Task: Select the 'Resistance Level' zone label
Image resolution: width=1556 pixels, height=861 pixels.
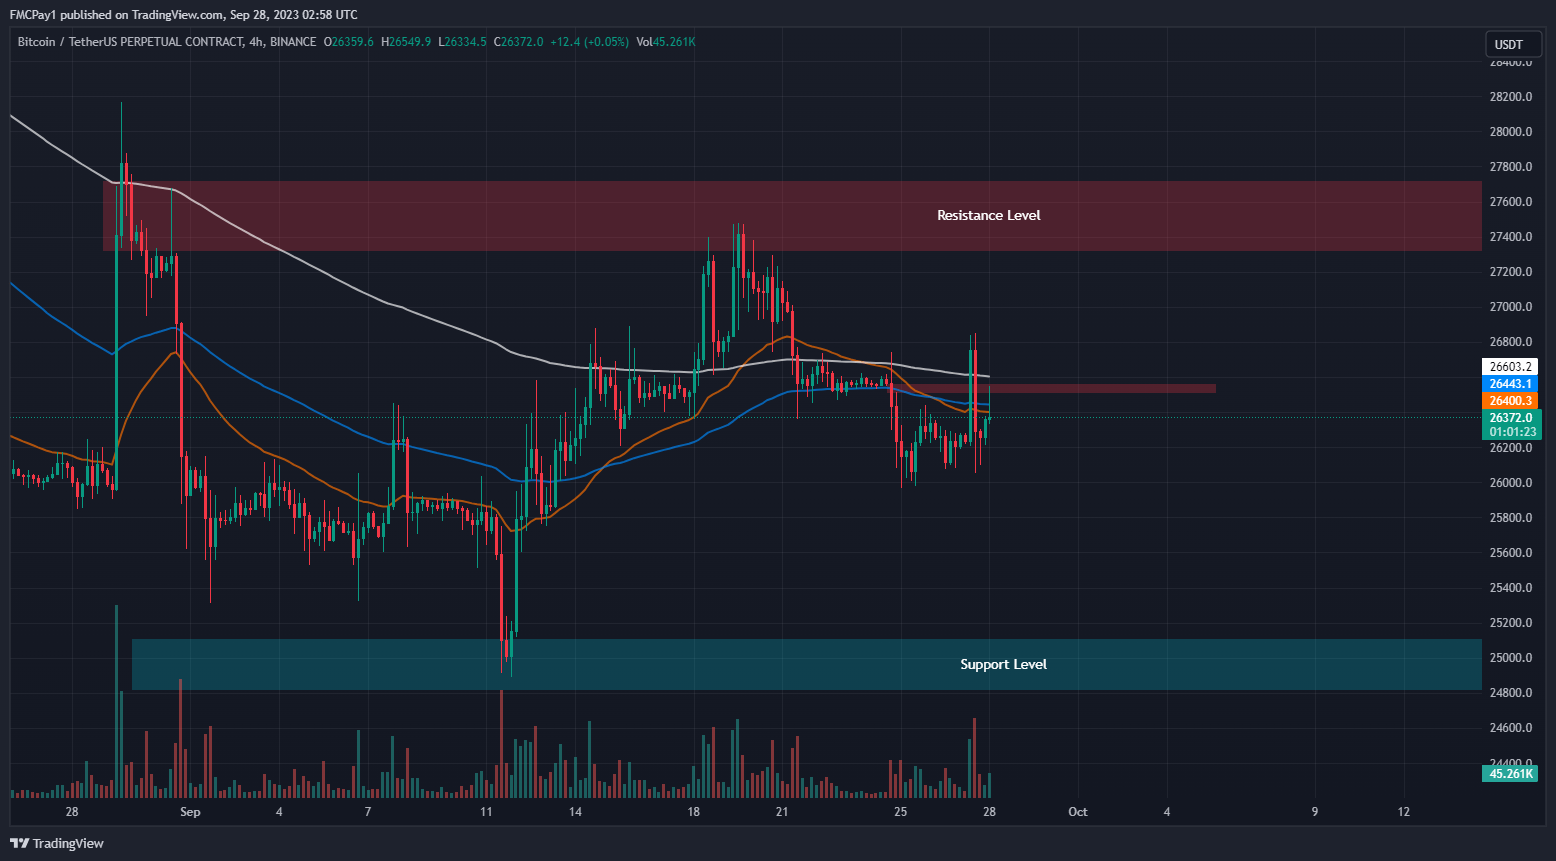Action: 988,215
